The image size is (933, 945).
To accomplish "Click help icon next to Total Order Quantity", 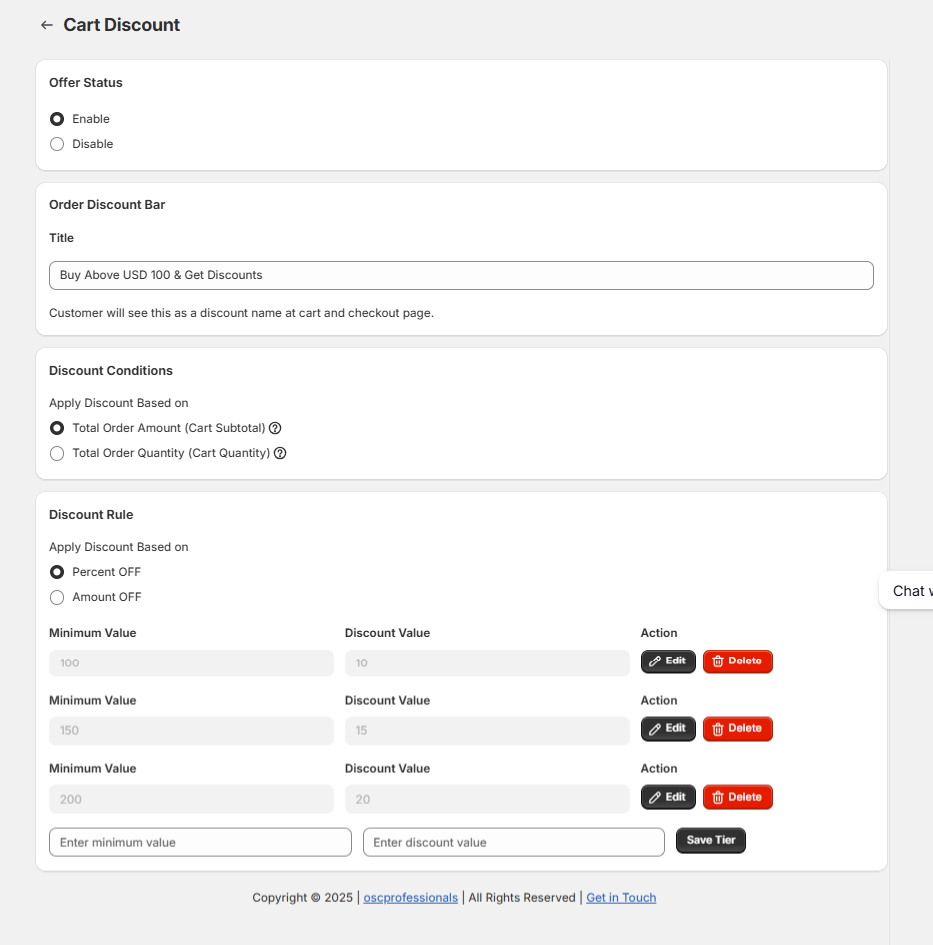I will coord(280,453).
